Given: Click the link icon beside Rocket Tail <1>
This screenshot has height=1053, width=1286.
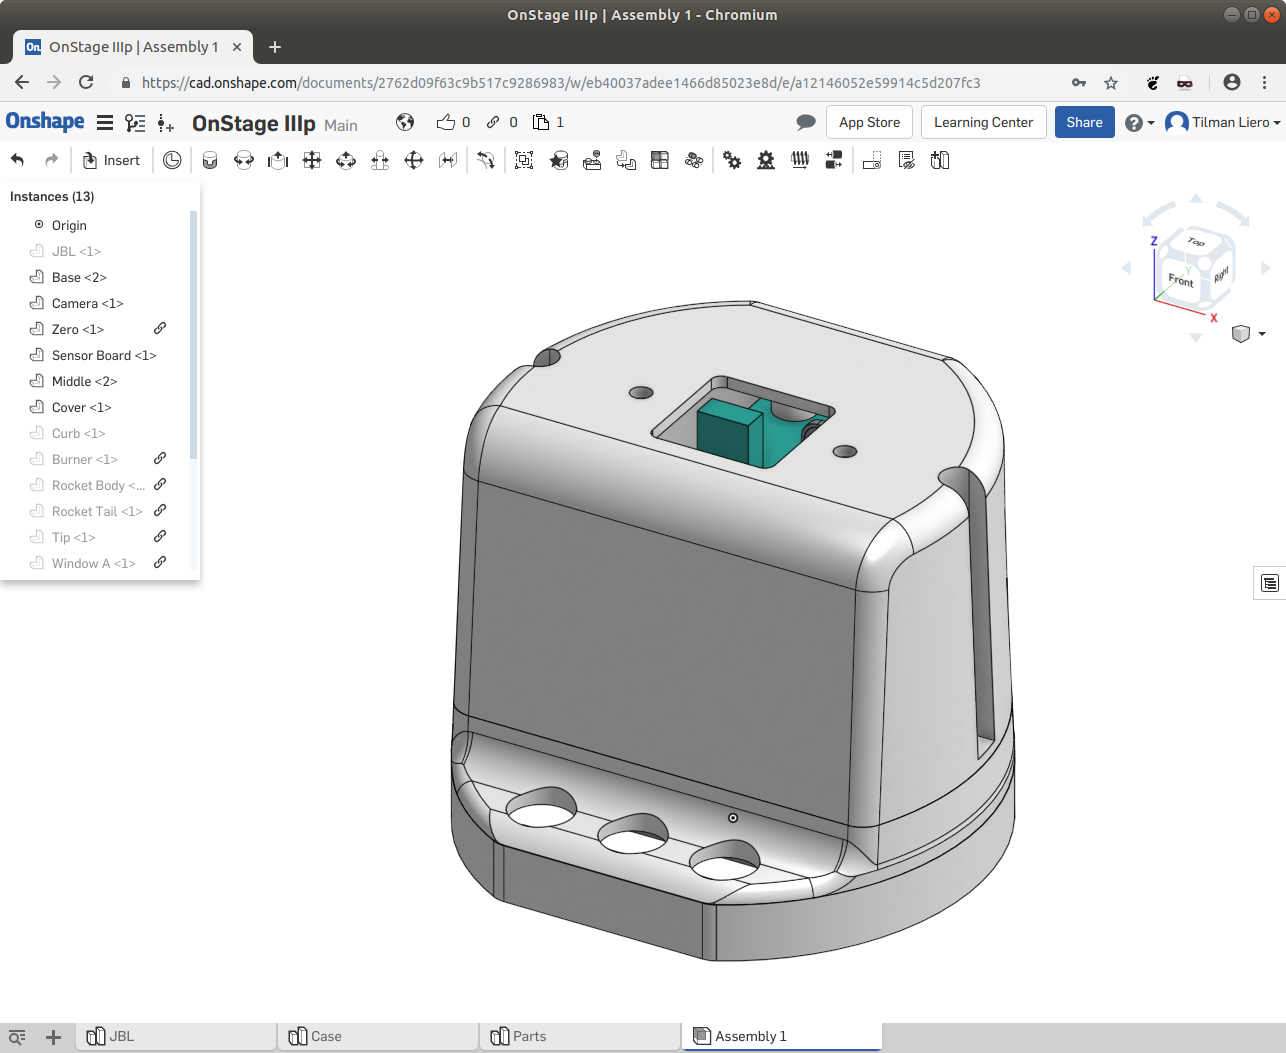Looking at the screenshot, I should coord(160,510).
